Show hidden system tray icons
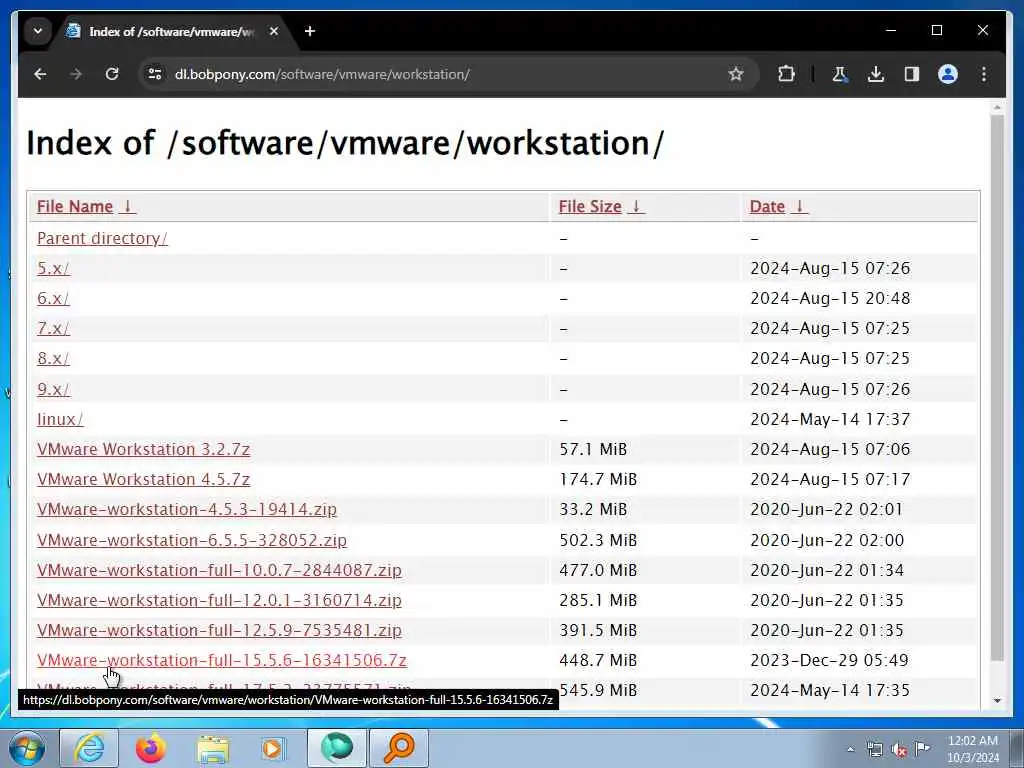 click(x=850, y=749)
